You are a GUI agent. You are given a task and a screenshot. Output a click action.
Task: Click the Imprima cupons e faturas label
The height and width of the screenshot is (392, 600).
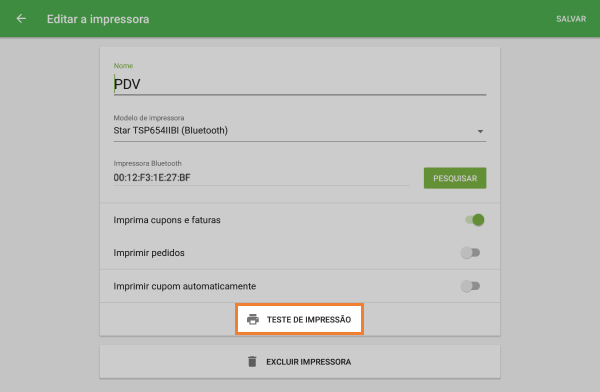click(167, 220)
